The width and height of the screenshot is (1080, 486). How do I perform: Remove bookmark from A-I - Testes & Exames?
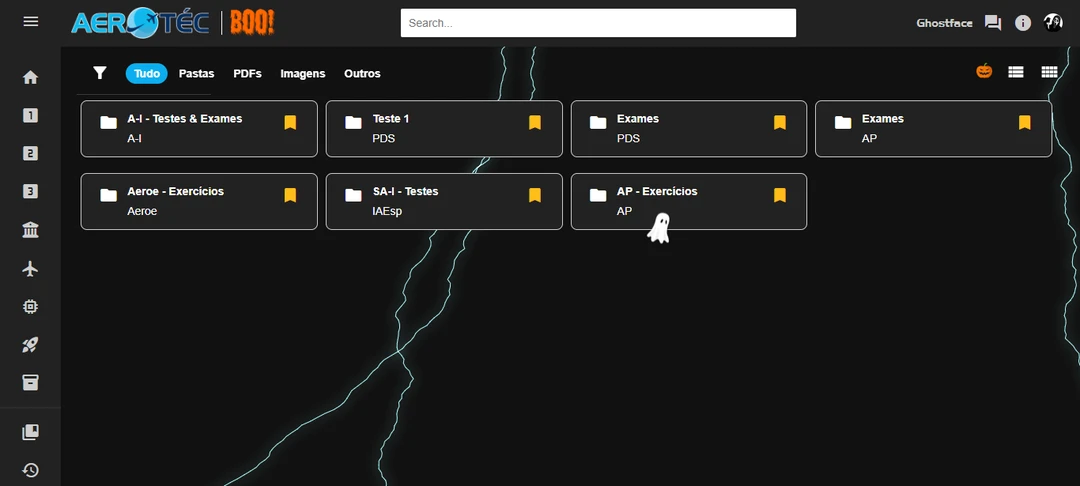[290, 123]
